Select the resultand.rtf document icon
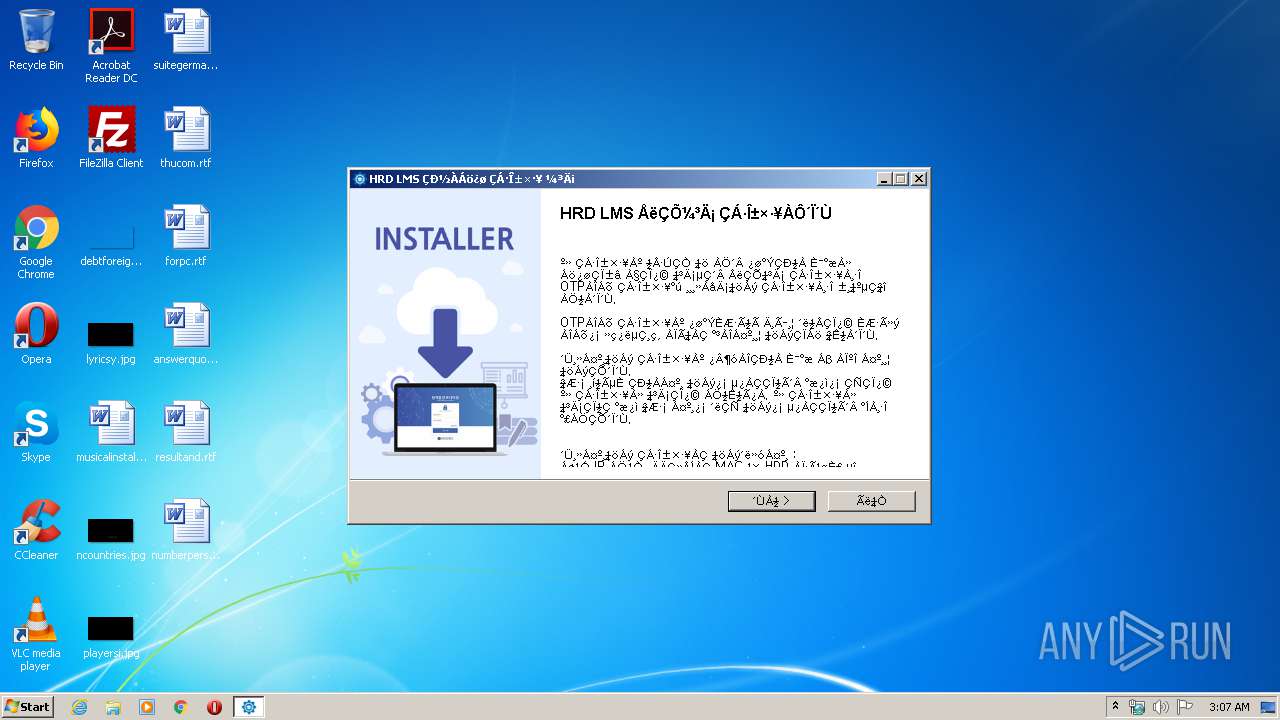The image size is (1280, 720). pyautogui.click(x=186, y=432)
